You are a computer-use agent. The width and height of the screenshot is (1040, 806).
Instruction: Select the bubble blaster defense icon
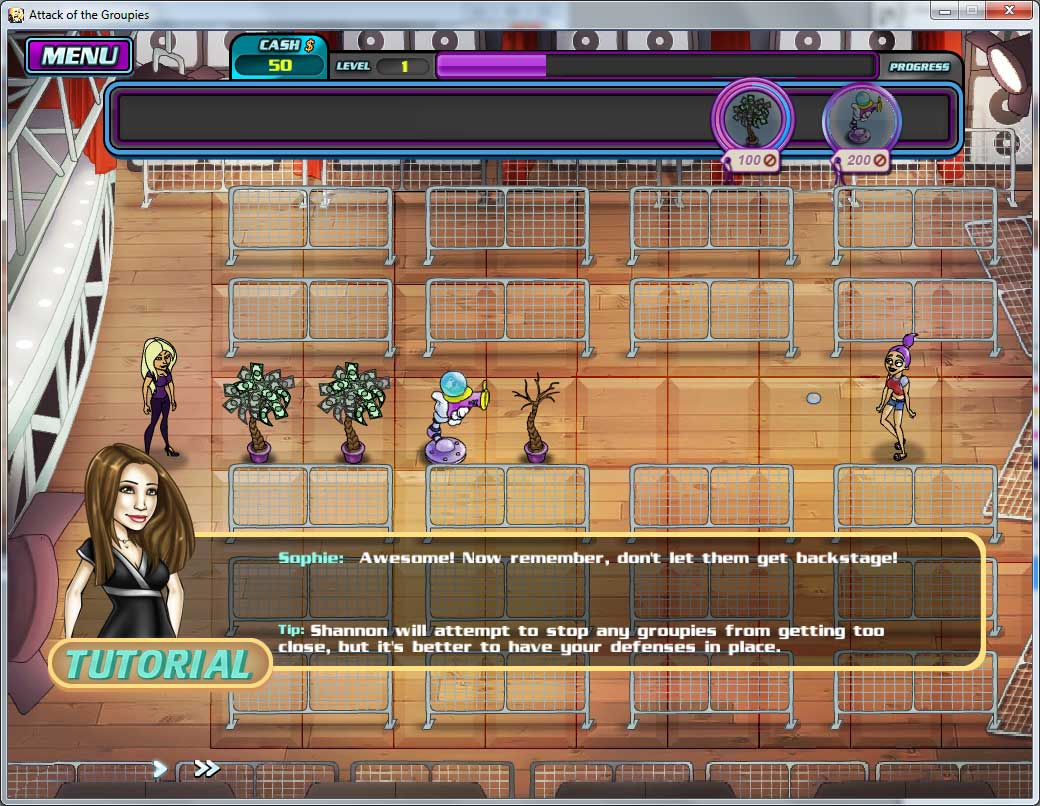(x=861, y=117)
